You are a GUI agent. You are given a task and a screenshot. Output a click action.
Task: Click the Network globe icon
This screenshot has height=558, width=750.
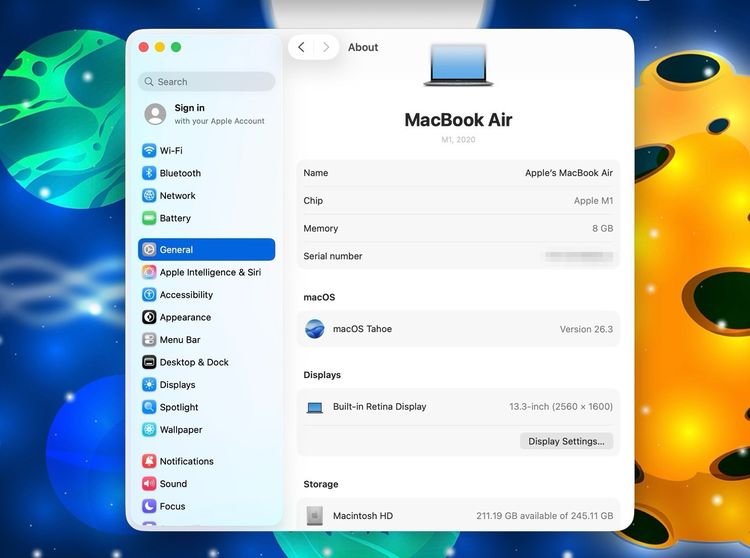(149, 196)
